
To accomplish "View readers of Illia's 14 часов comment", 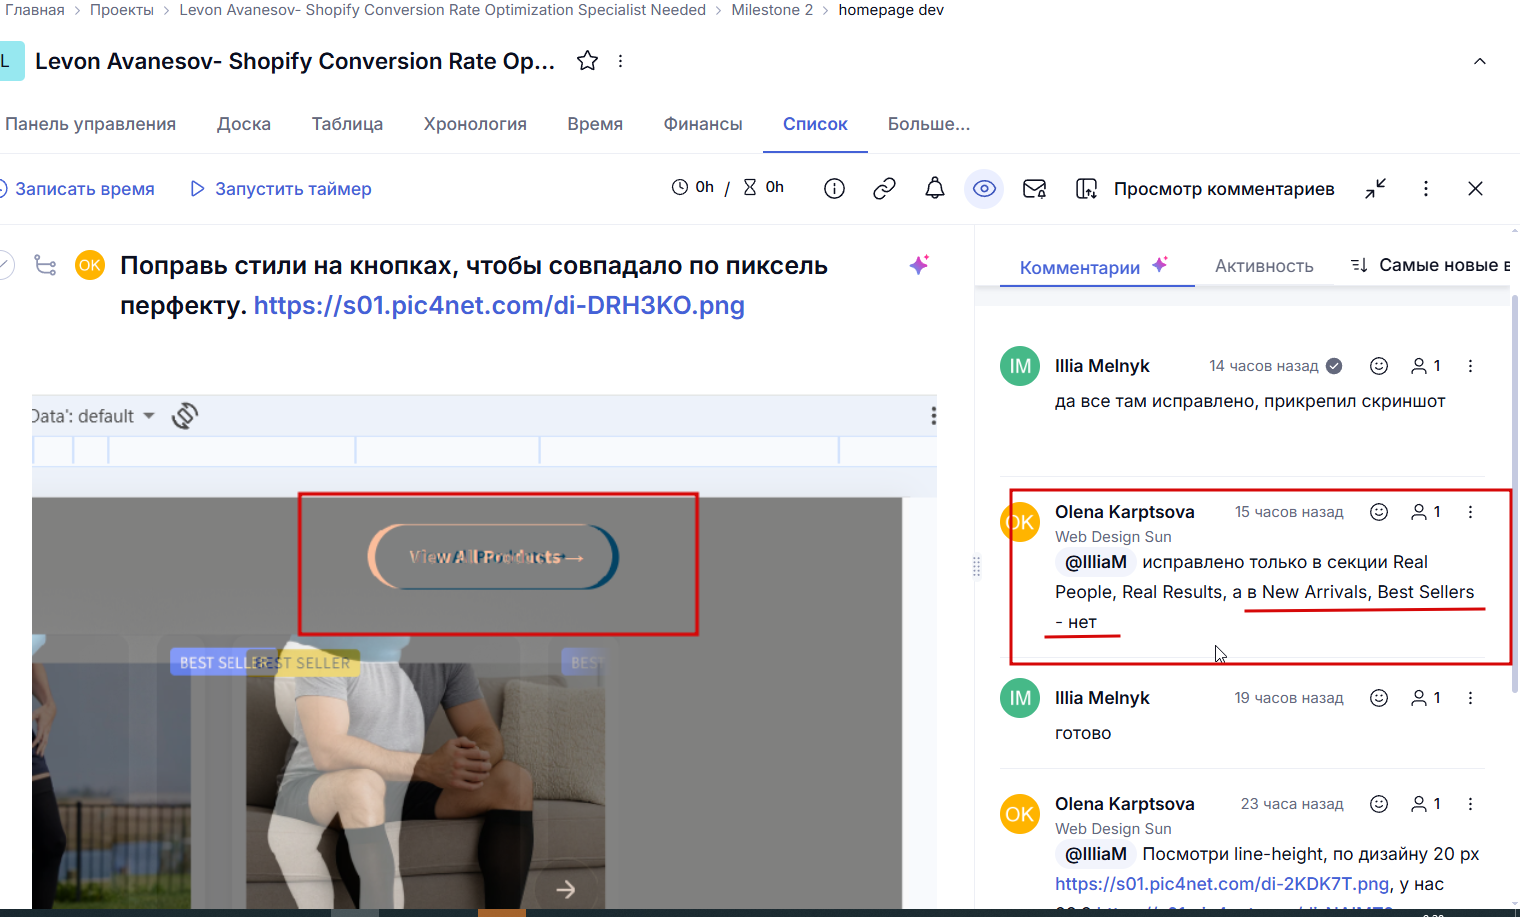I will tap(1426, 366).
